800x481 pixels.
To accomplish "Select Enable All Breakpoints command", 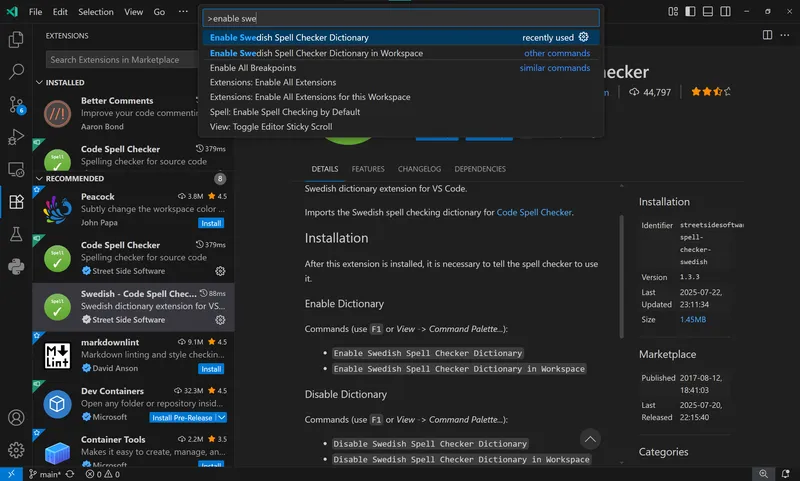I will [x=401, y=68].
